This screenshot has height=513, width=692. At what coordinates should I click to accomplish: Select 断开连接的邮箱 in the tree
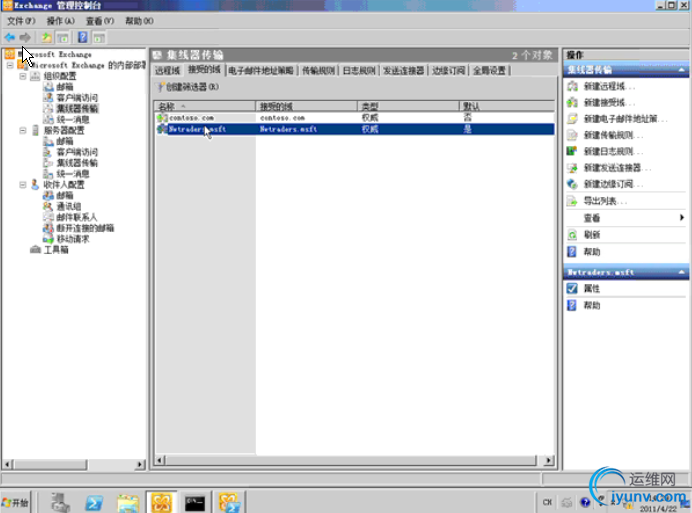coord(85,228)
